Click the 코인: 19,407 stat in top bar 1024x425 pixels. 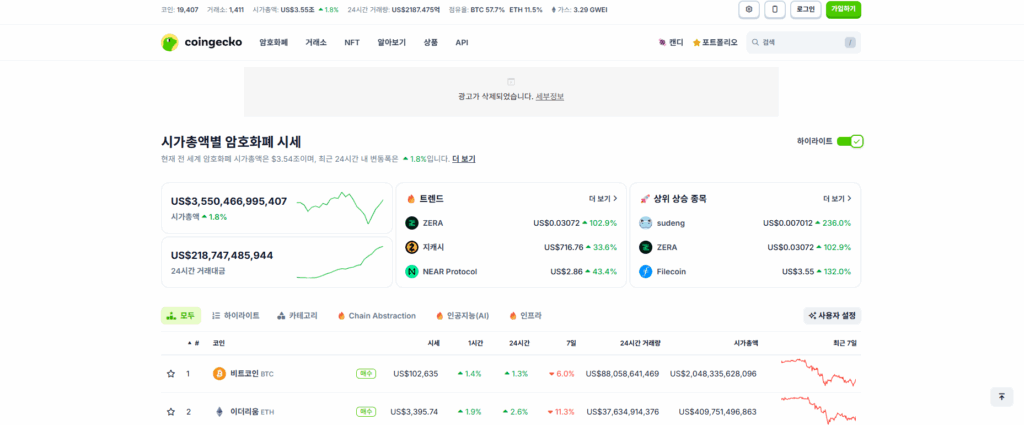(180, 10)
